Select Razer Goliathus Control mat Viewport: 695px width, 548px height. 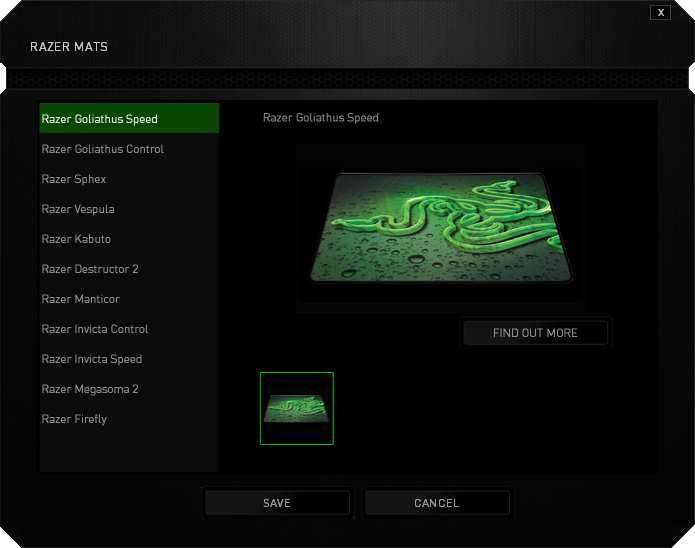(x=129, y=149)
